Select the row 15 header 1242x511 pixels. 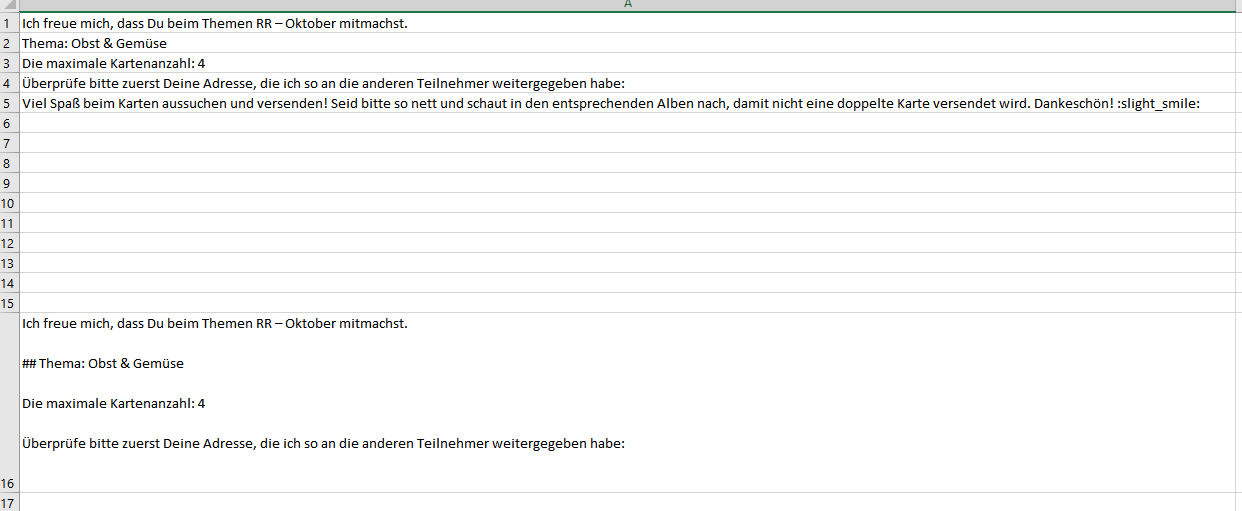point(9,303)
